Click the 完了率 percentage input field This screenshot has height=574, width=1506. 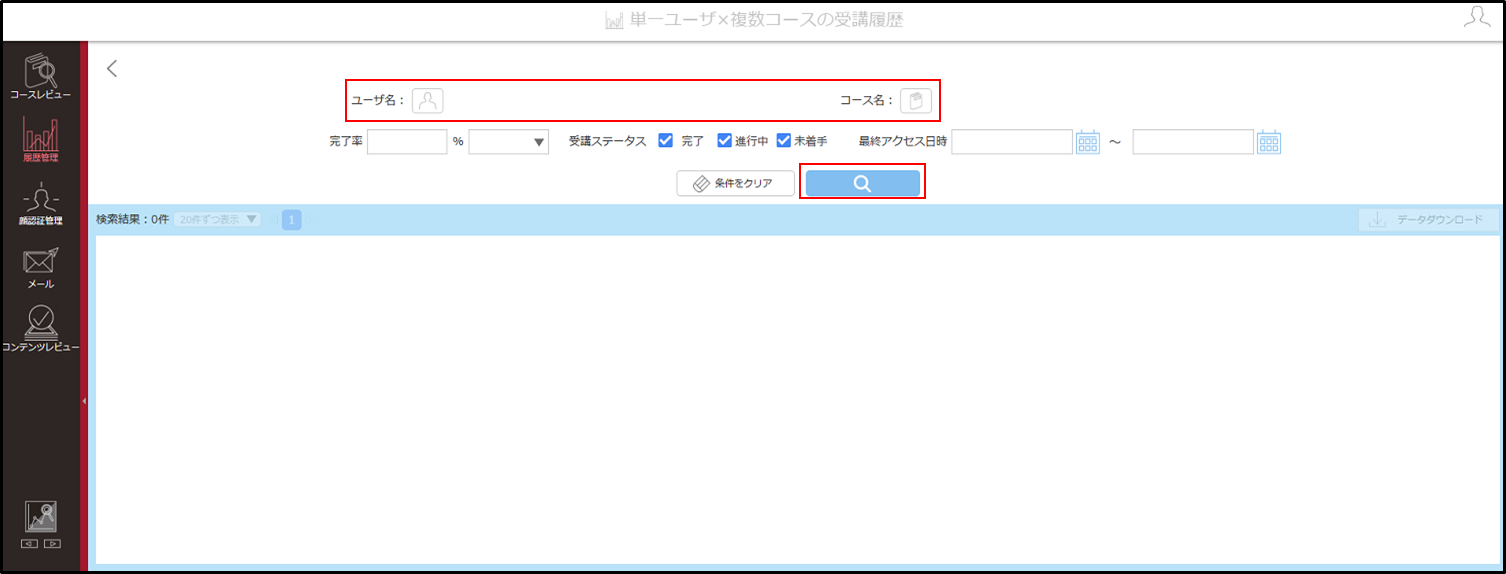407,142
